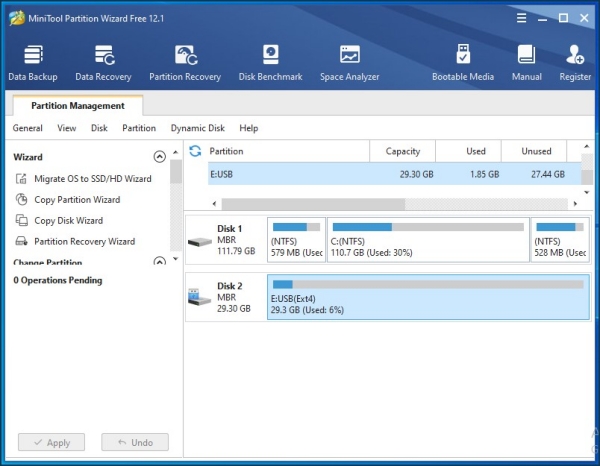Click the Disk 1 MBR 111.79 GB label
This screenshot has height=466, width=600.
(x=236, y=240)
